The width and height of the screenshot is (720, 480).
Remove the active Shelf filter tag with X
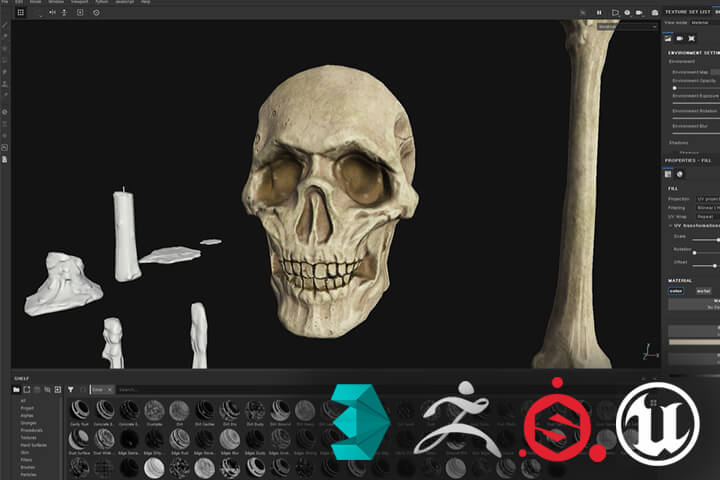click(x=110, y=390)
